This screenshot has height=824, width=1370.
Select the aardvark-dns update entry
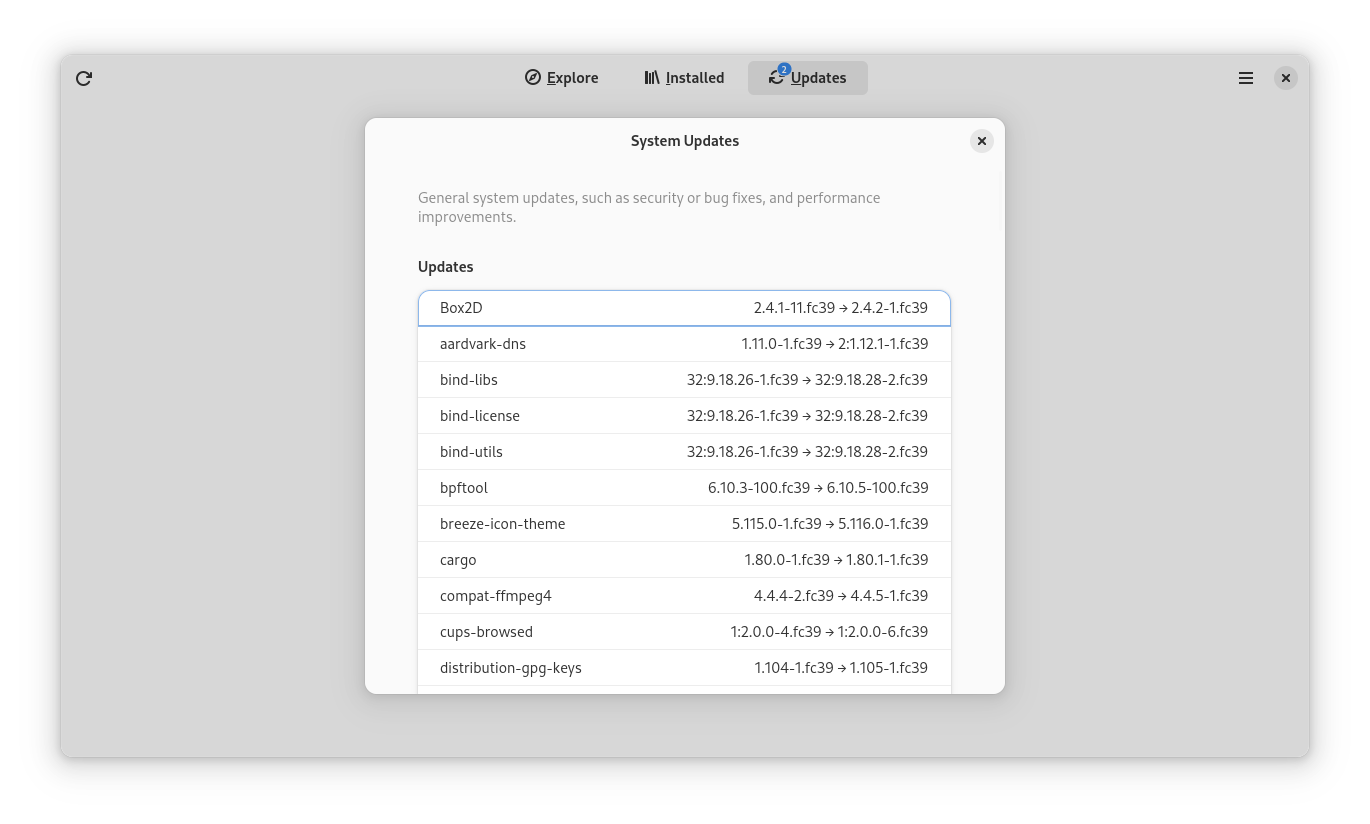pyautogui.click(x=684, y=344)
